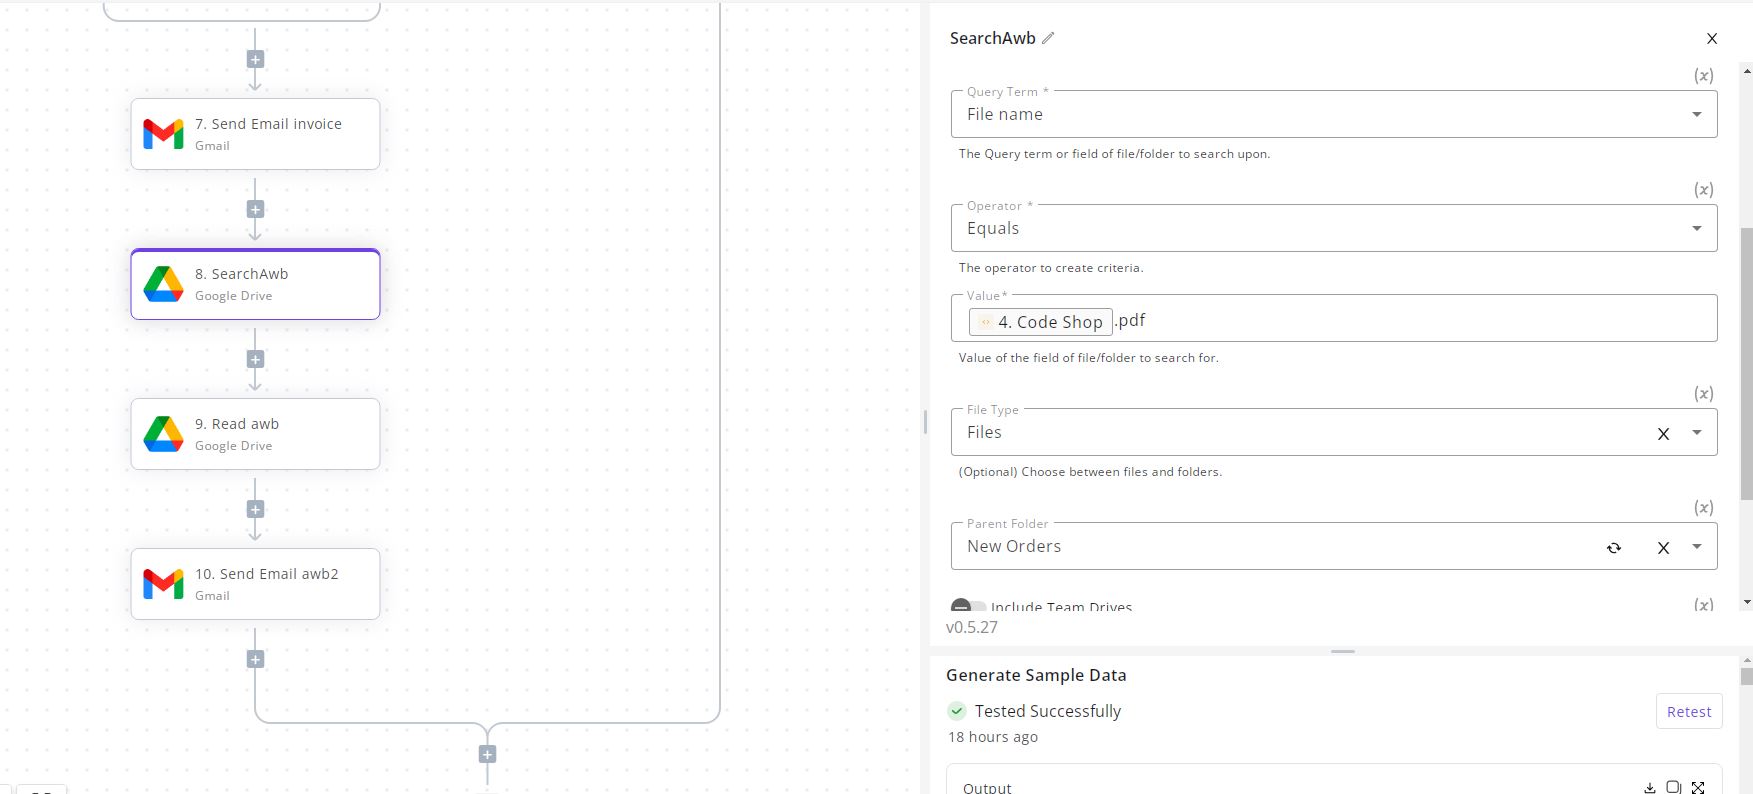
Task: Toggle dynamic value (x) for Query Term
Action: (1703, 75)
